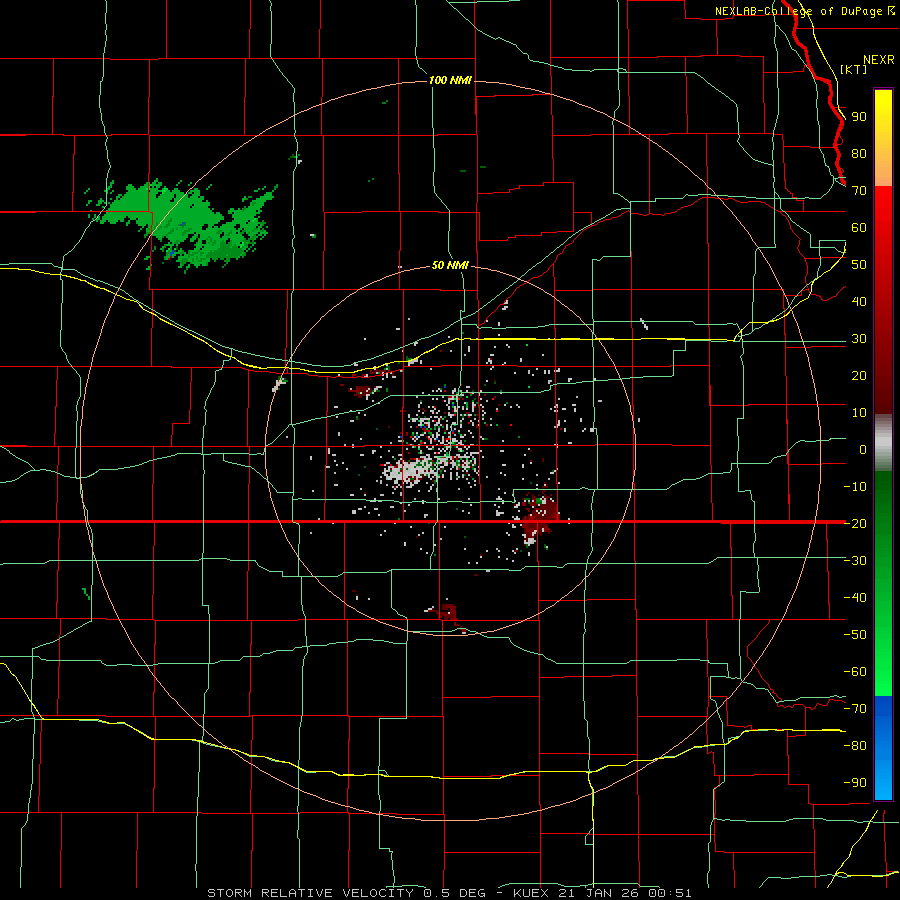Select the 10 value on the velocity scale

(859, 413)
